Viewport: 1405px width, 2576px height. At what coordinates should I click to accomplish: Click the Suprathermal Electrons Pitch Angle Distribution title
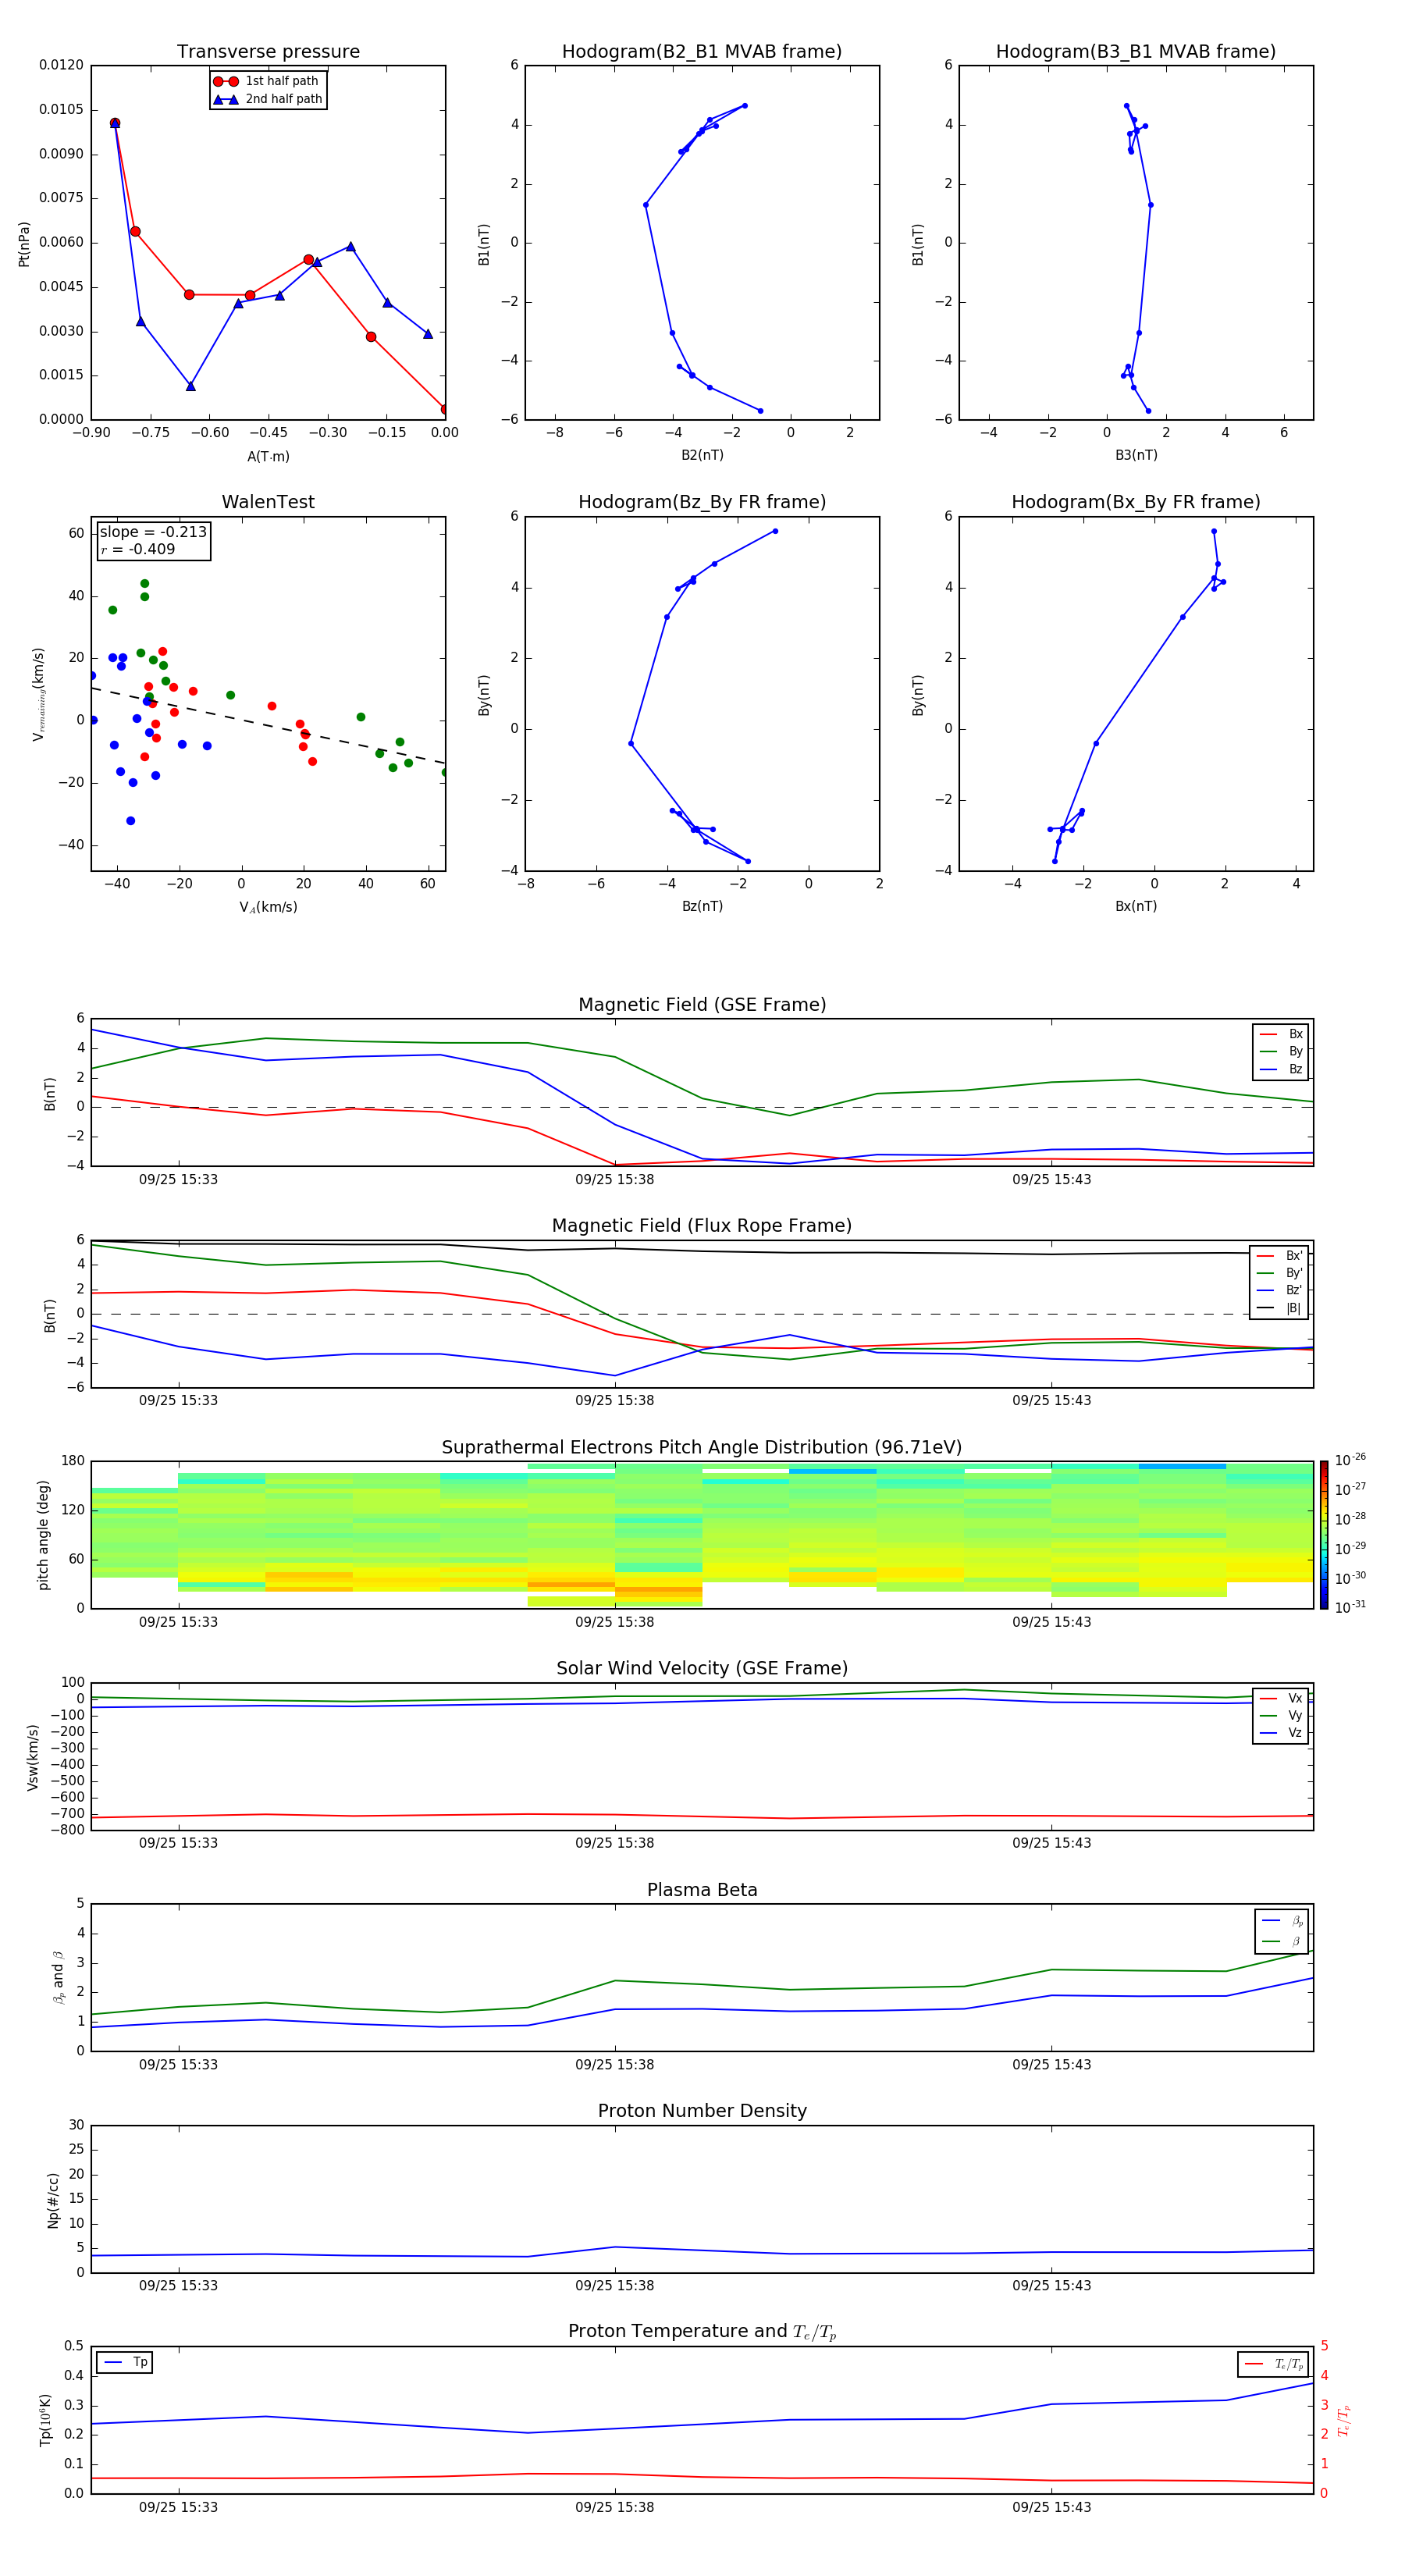click(702, 1448)
